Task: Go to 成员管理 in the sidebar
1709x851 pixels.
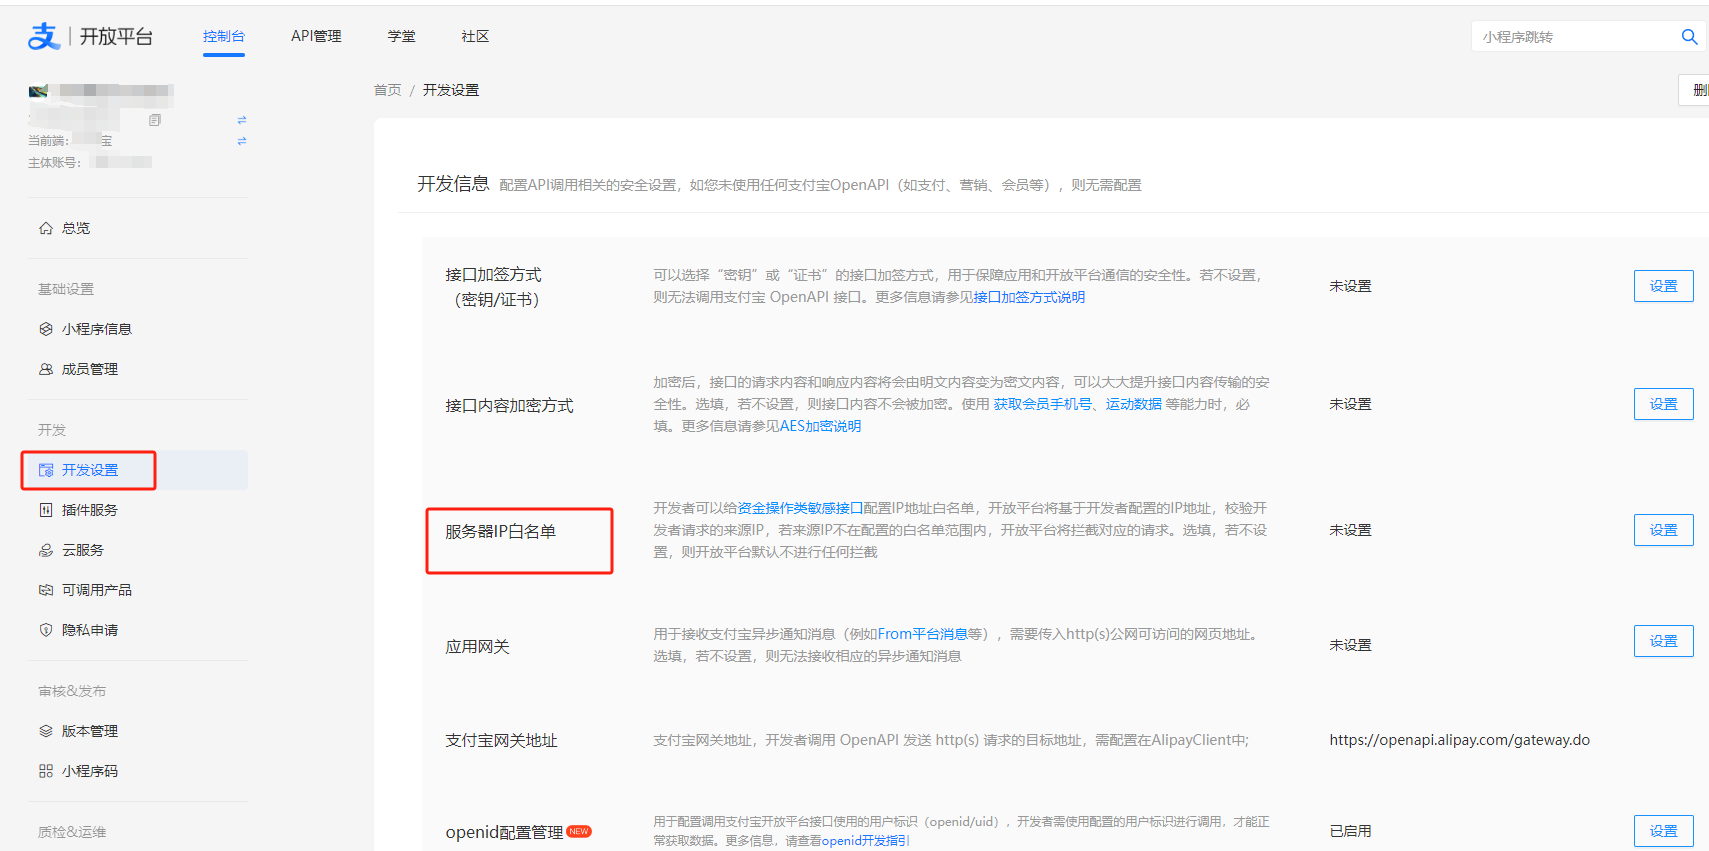Action: click(89, 369)
